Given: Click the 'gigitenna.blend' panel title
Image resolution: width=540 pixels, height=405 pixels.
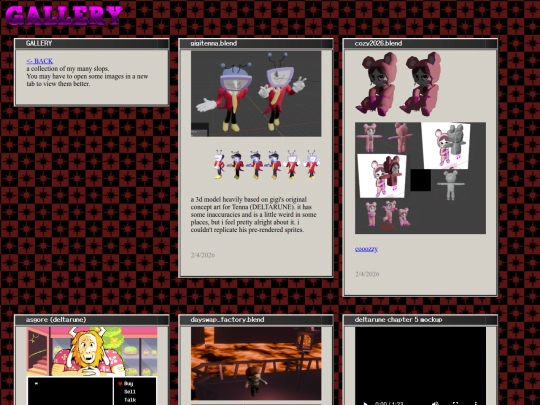Looking at the screenshot, I should (x=214, y=43).
